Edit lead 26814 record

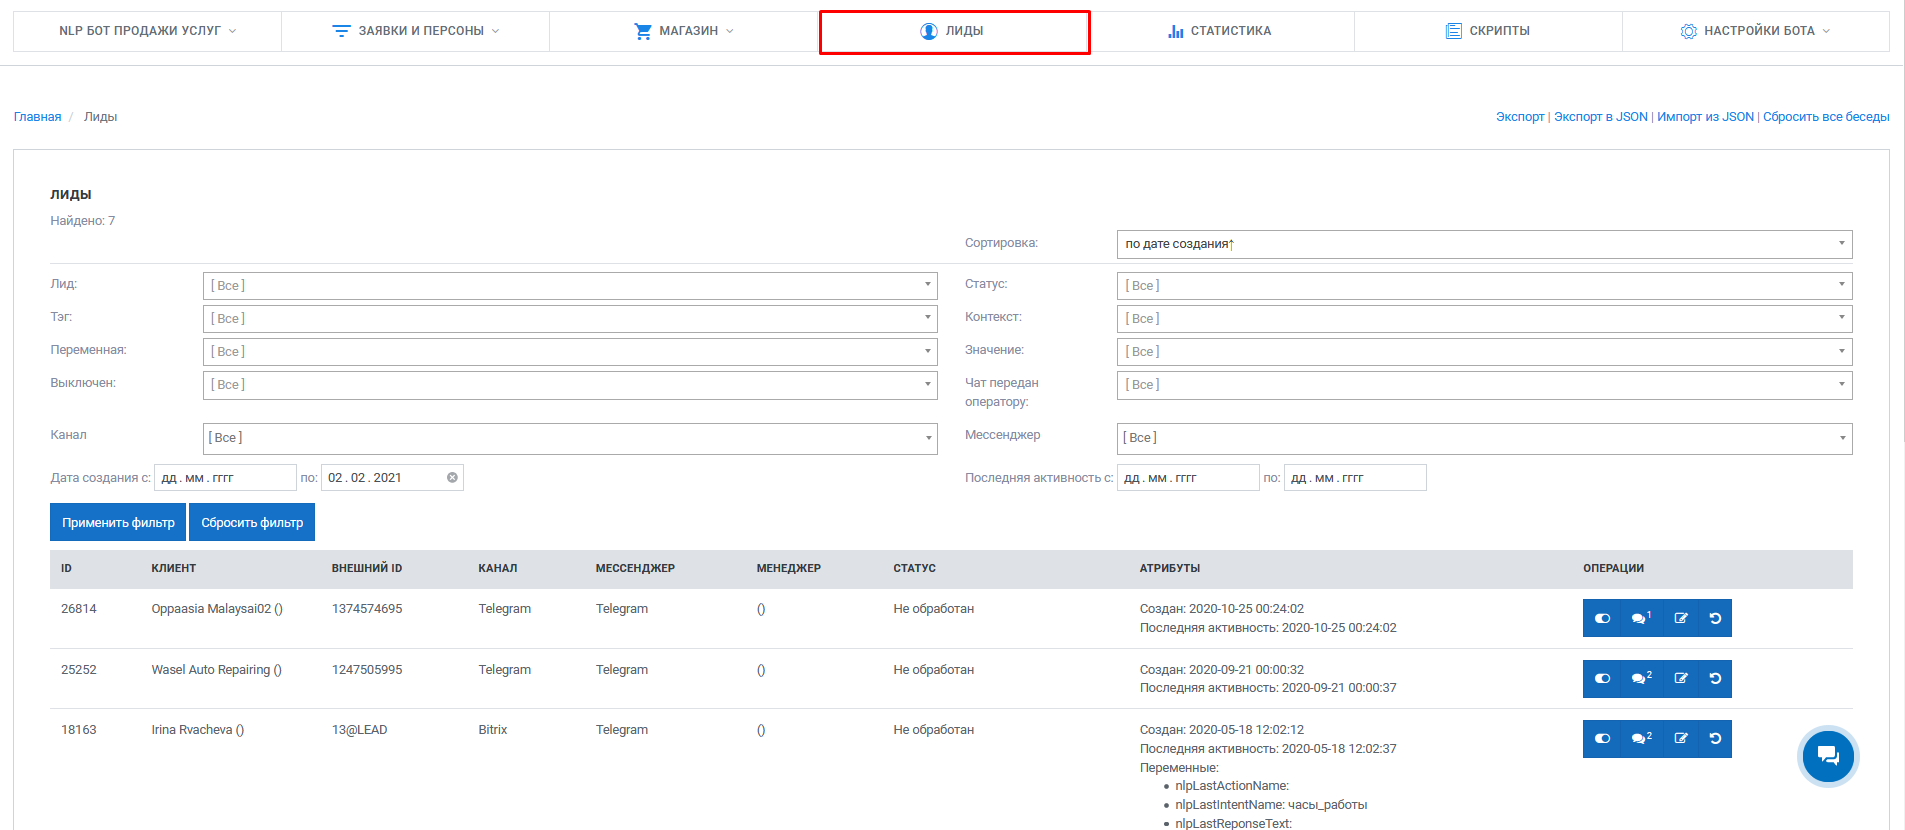[1680, 618]
